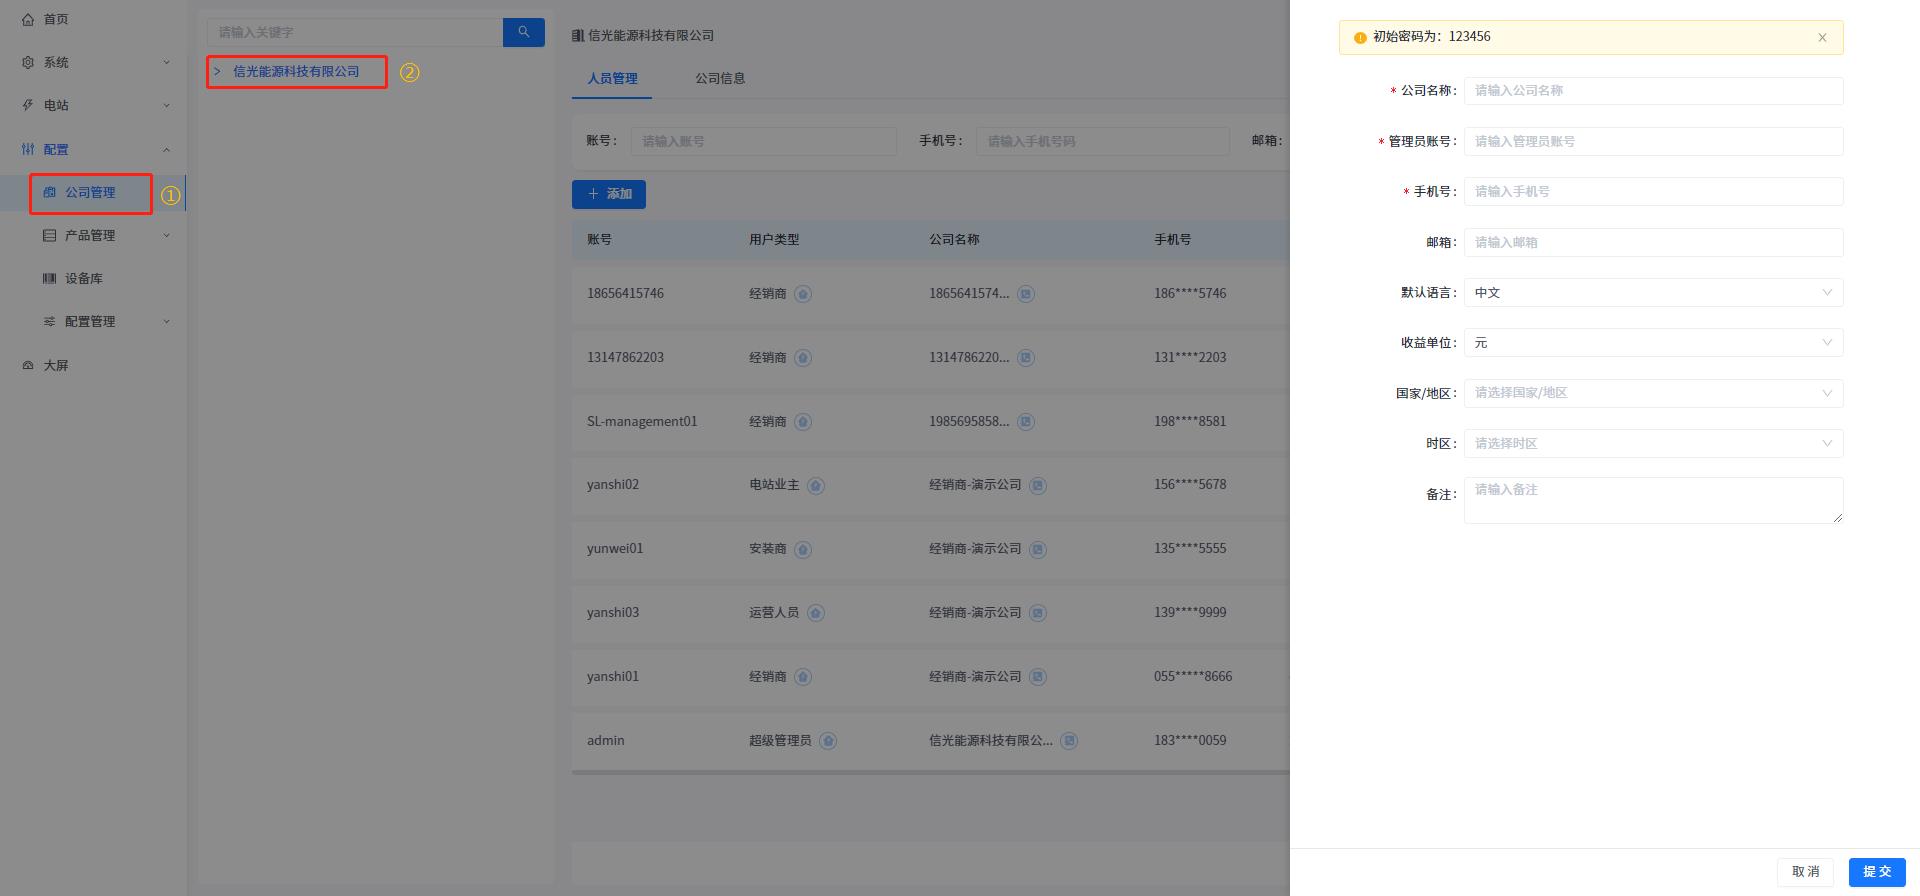
Task: Open the 收益单位 dropdown
Action: (1652, 343)
